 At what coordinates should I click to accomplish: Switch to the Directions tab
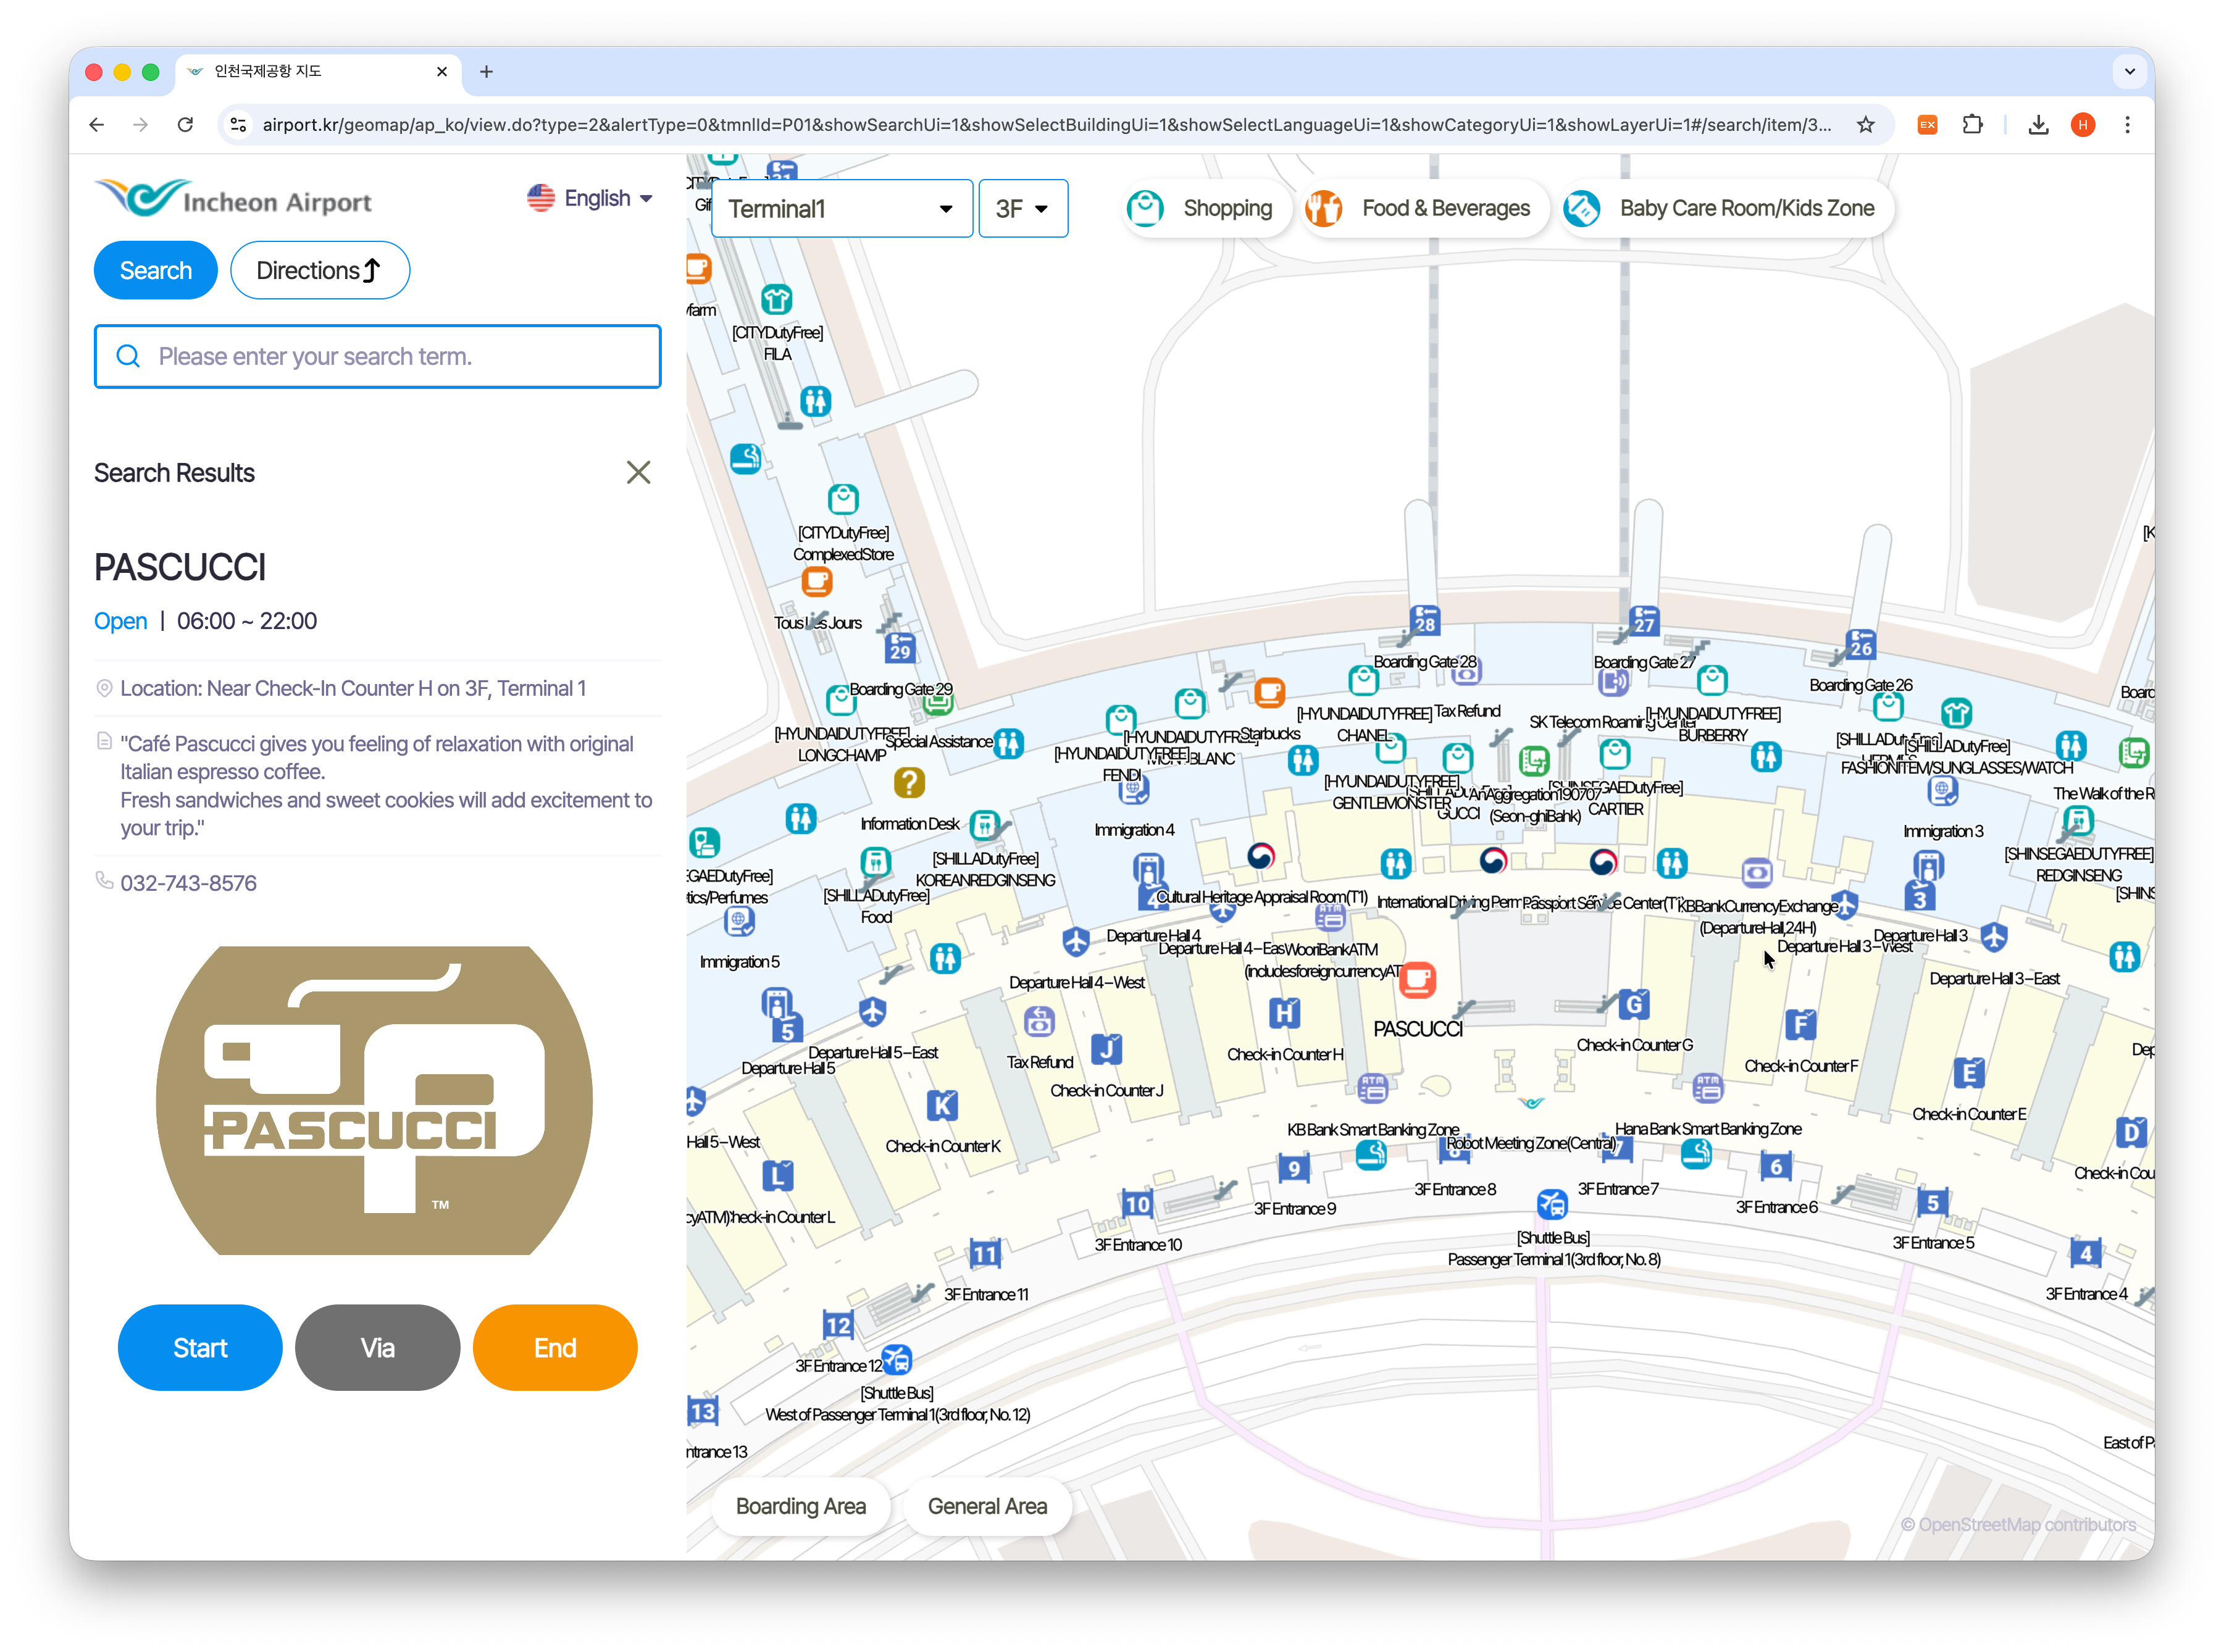tap(320, 270)
